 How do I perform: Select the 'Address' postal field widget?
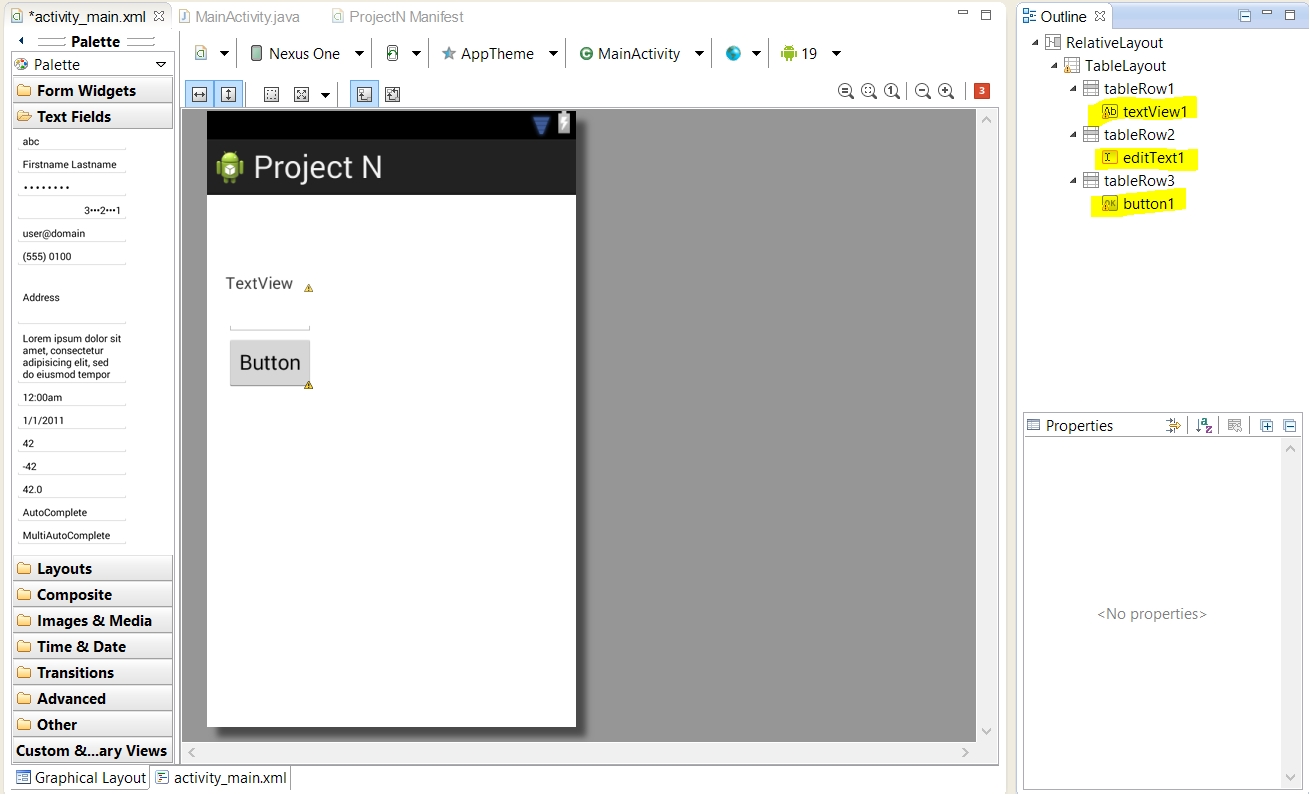(x=72, y=298)
